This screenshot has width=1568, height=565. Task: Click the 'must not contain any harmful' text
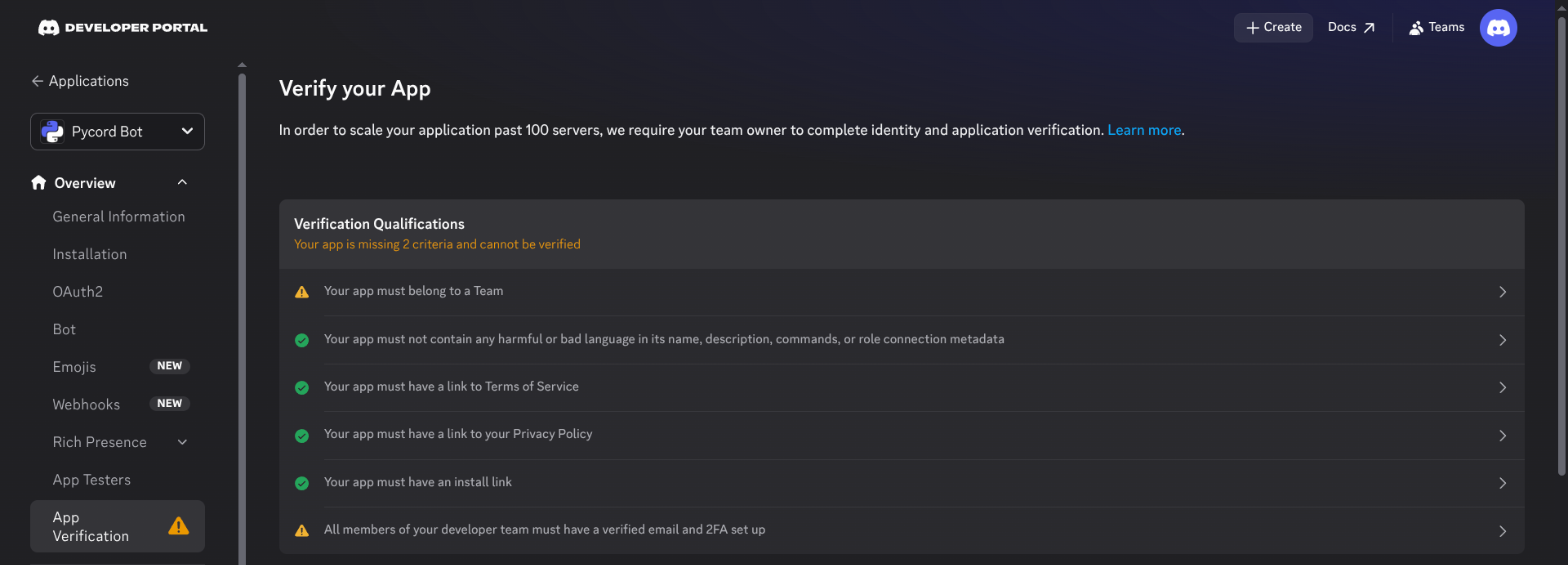point(664,339)
